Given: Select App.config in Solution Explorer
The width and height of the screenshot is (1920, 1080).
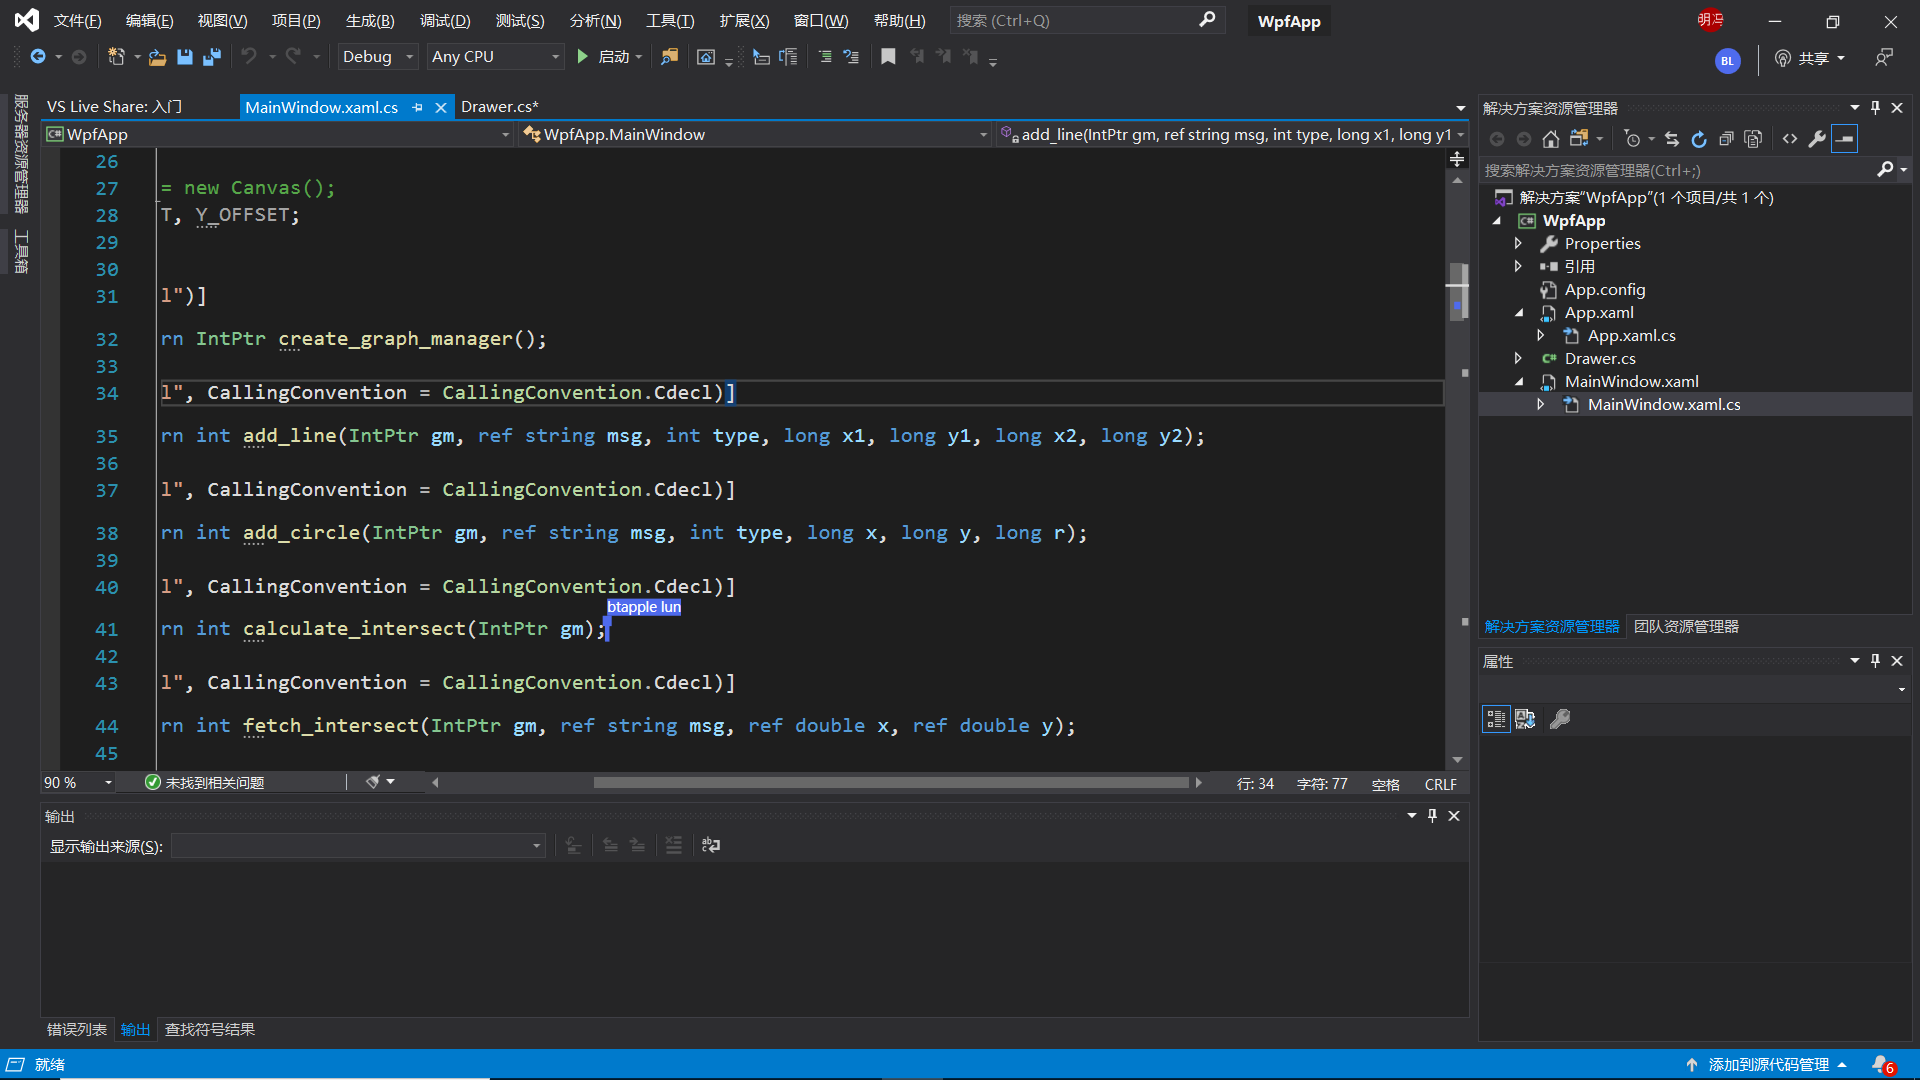Looking at the screenshot, I should 1604,290.
